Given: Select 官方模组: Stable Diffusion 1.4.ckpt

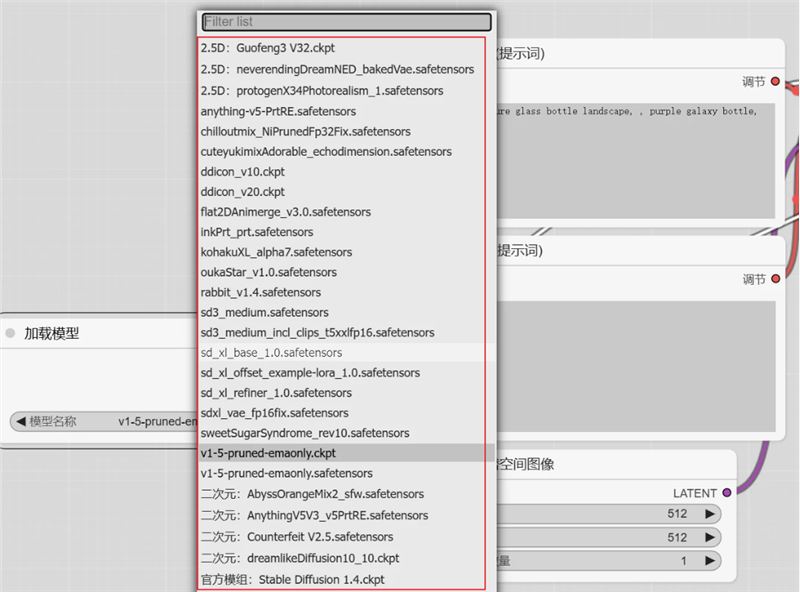Looking at the screenshot, I should click(292, 579).
